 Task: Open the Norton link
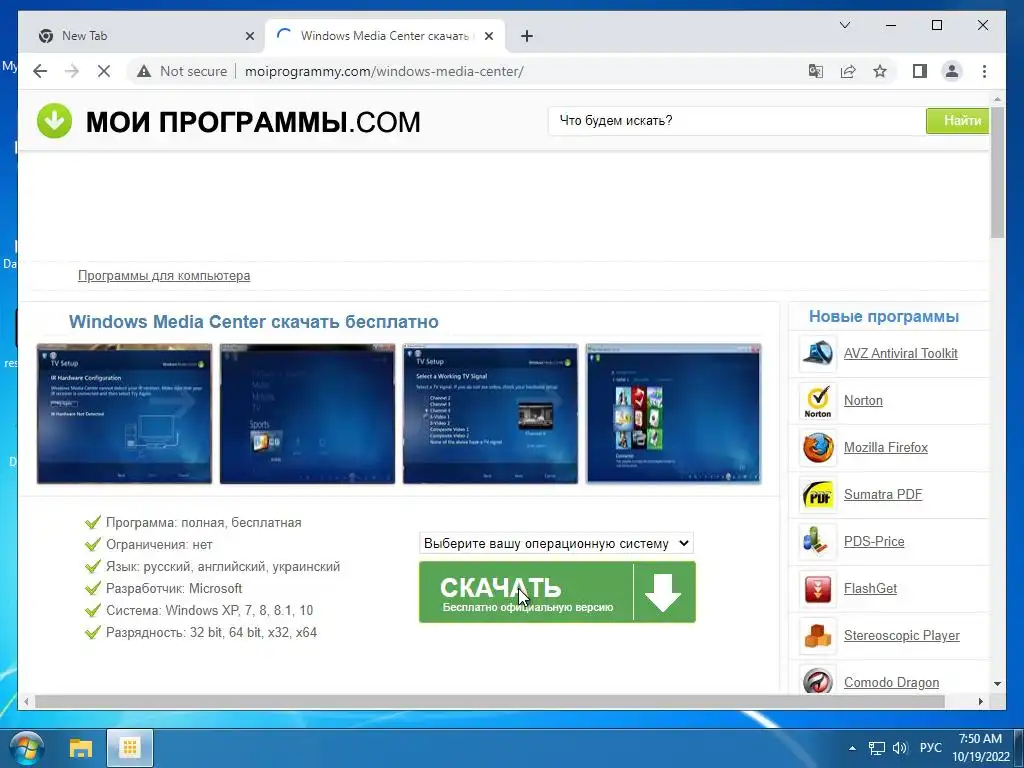point(863,400)
